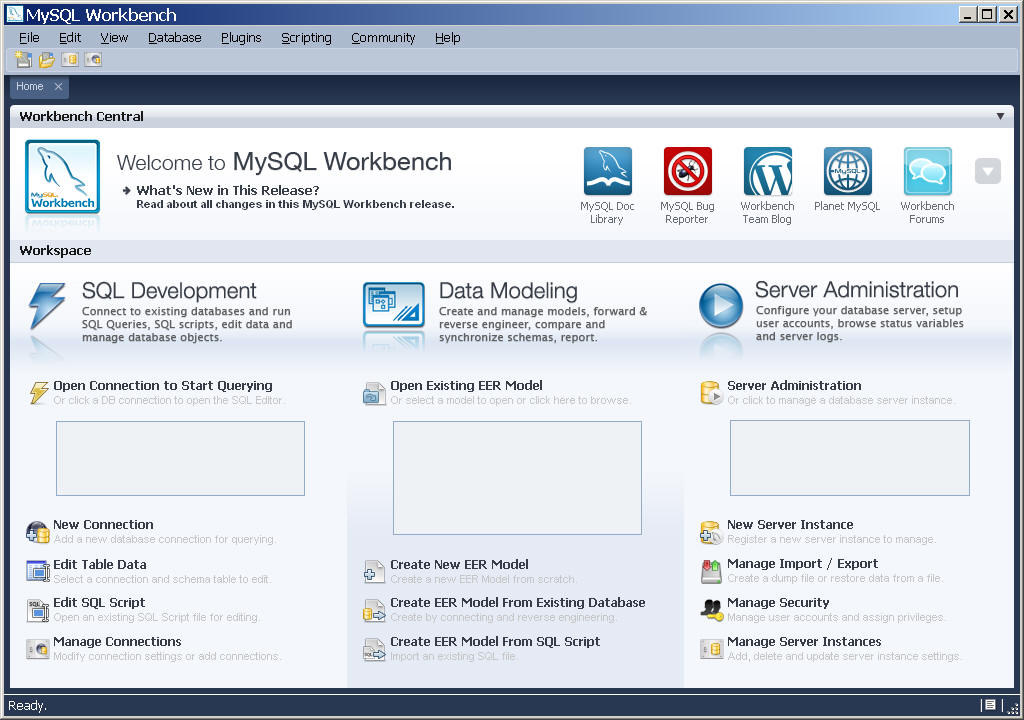Click the Manage Server Instances link

805,642
